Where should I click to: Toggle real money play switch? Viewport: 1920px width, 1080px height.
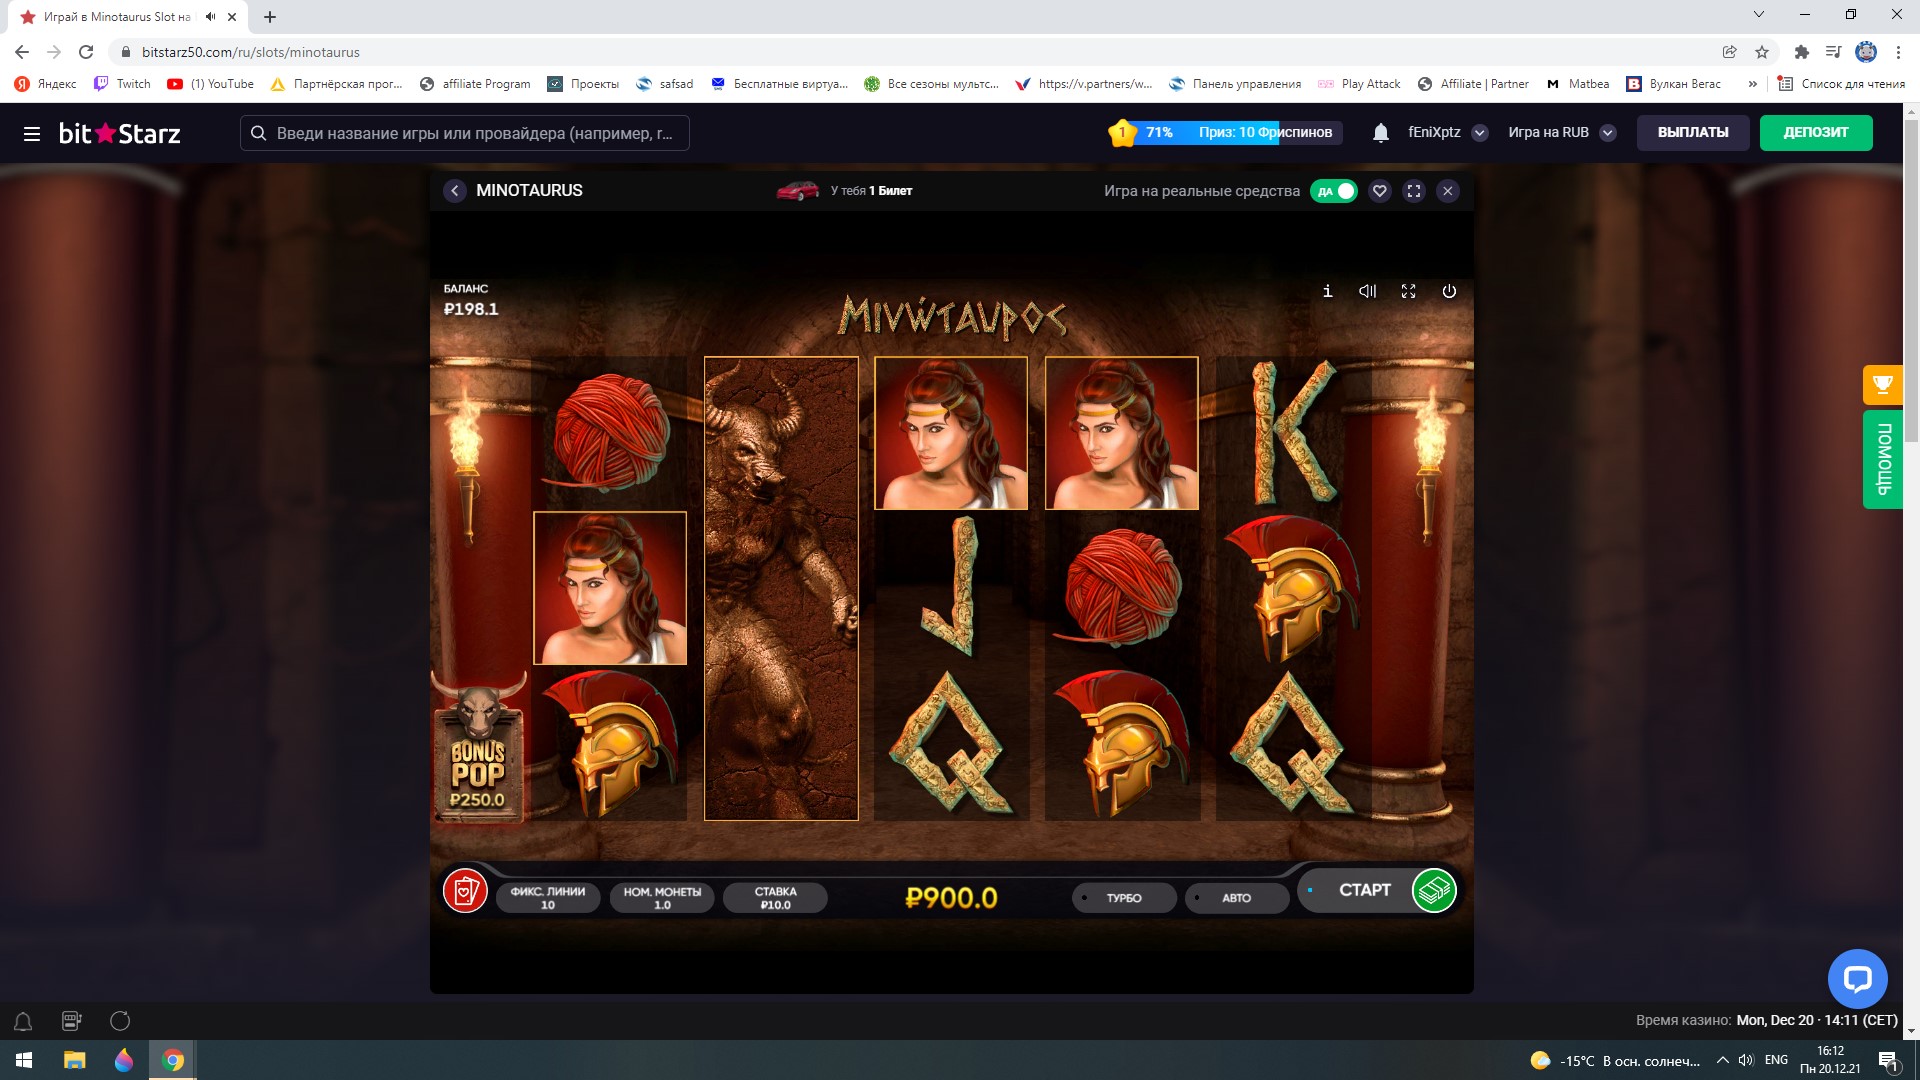point(1334,191)
